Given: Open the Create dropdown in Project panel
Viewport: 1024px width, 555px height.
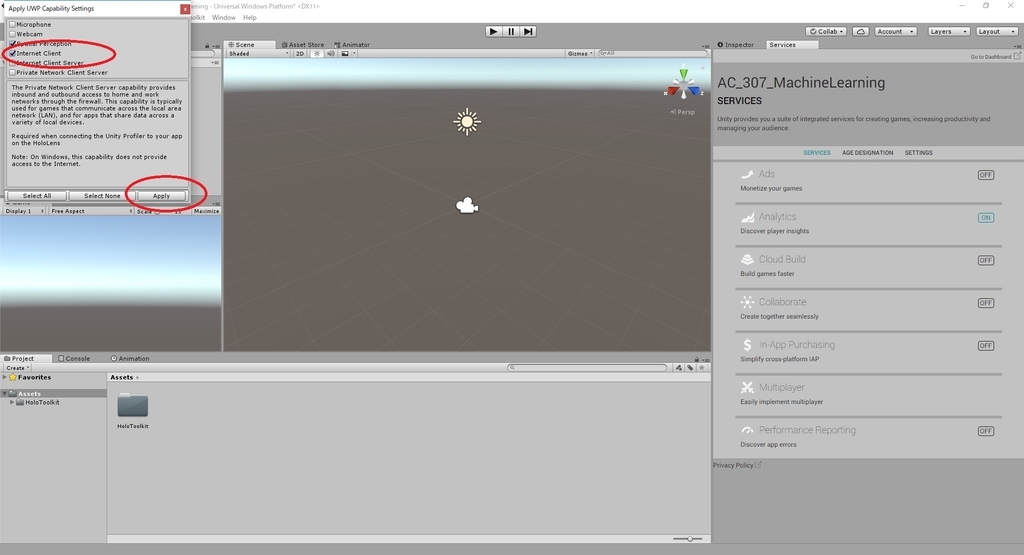Looking at the screenshot, I should click(18, 368).
